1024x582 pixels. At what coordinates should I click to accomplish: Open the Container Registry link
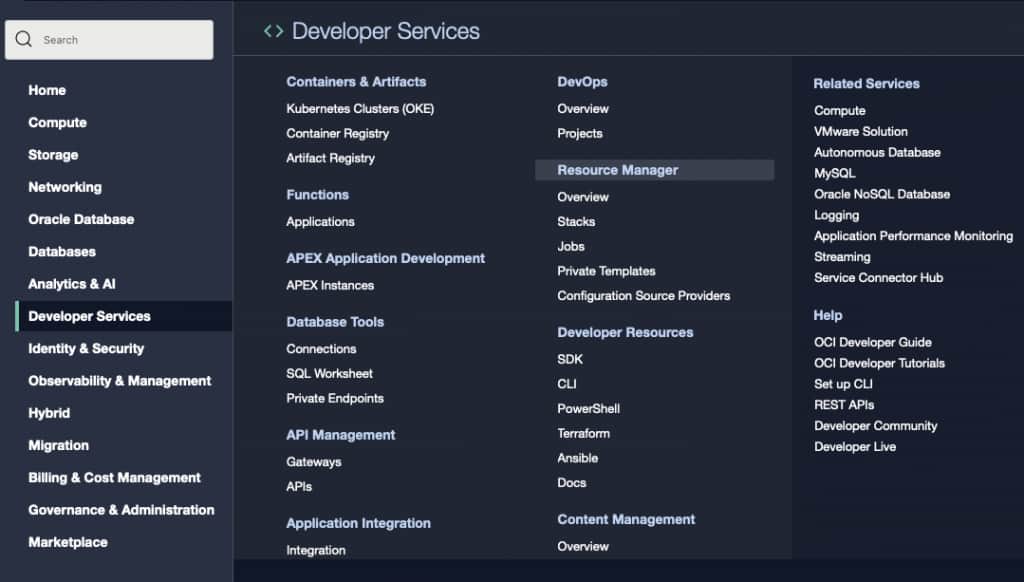(338, 133)
